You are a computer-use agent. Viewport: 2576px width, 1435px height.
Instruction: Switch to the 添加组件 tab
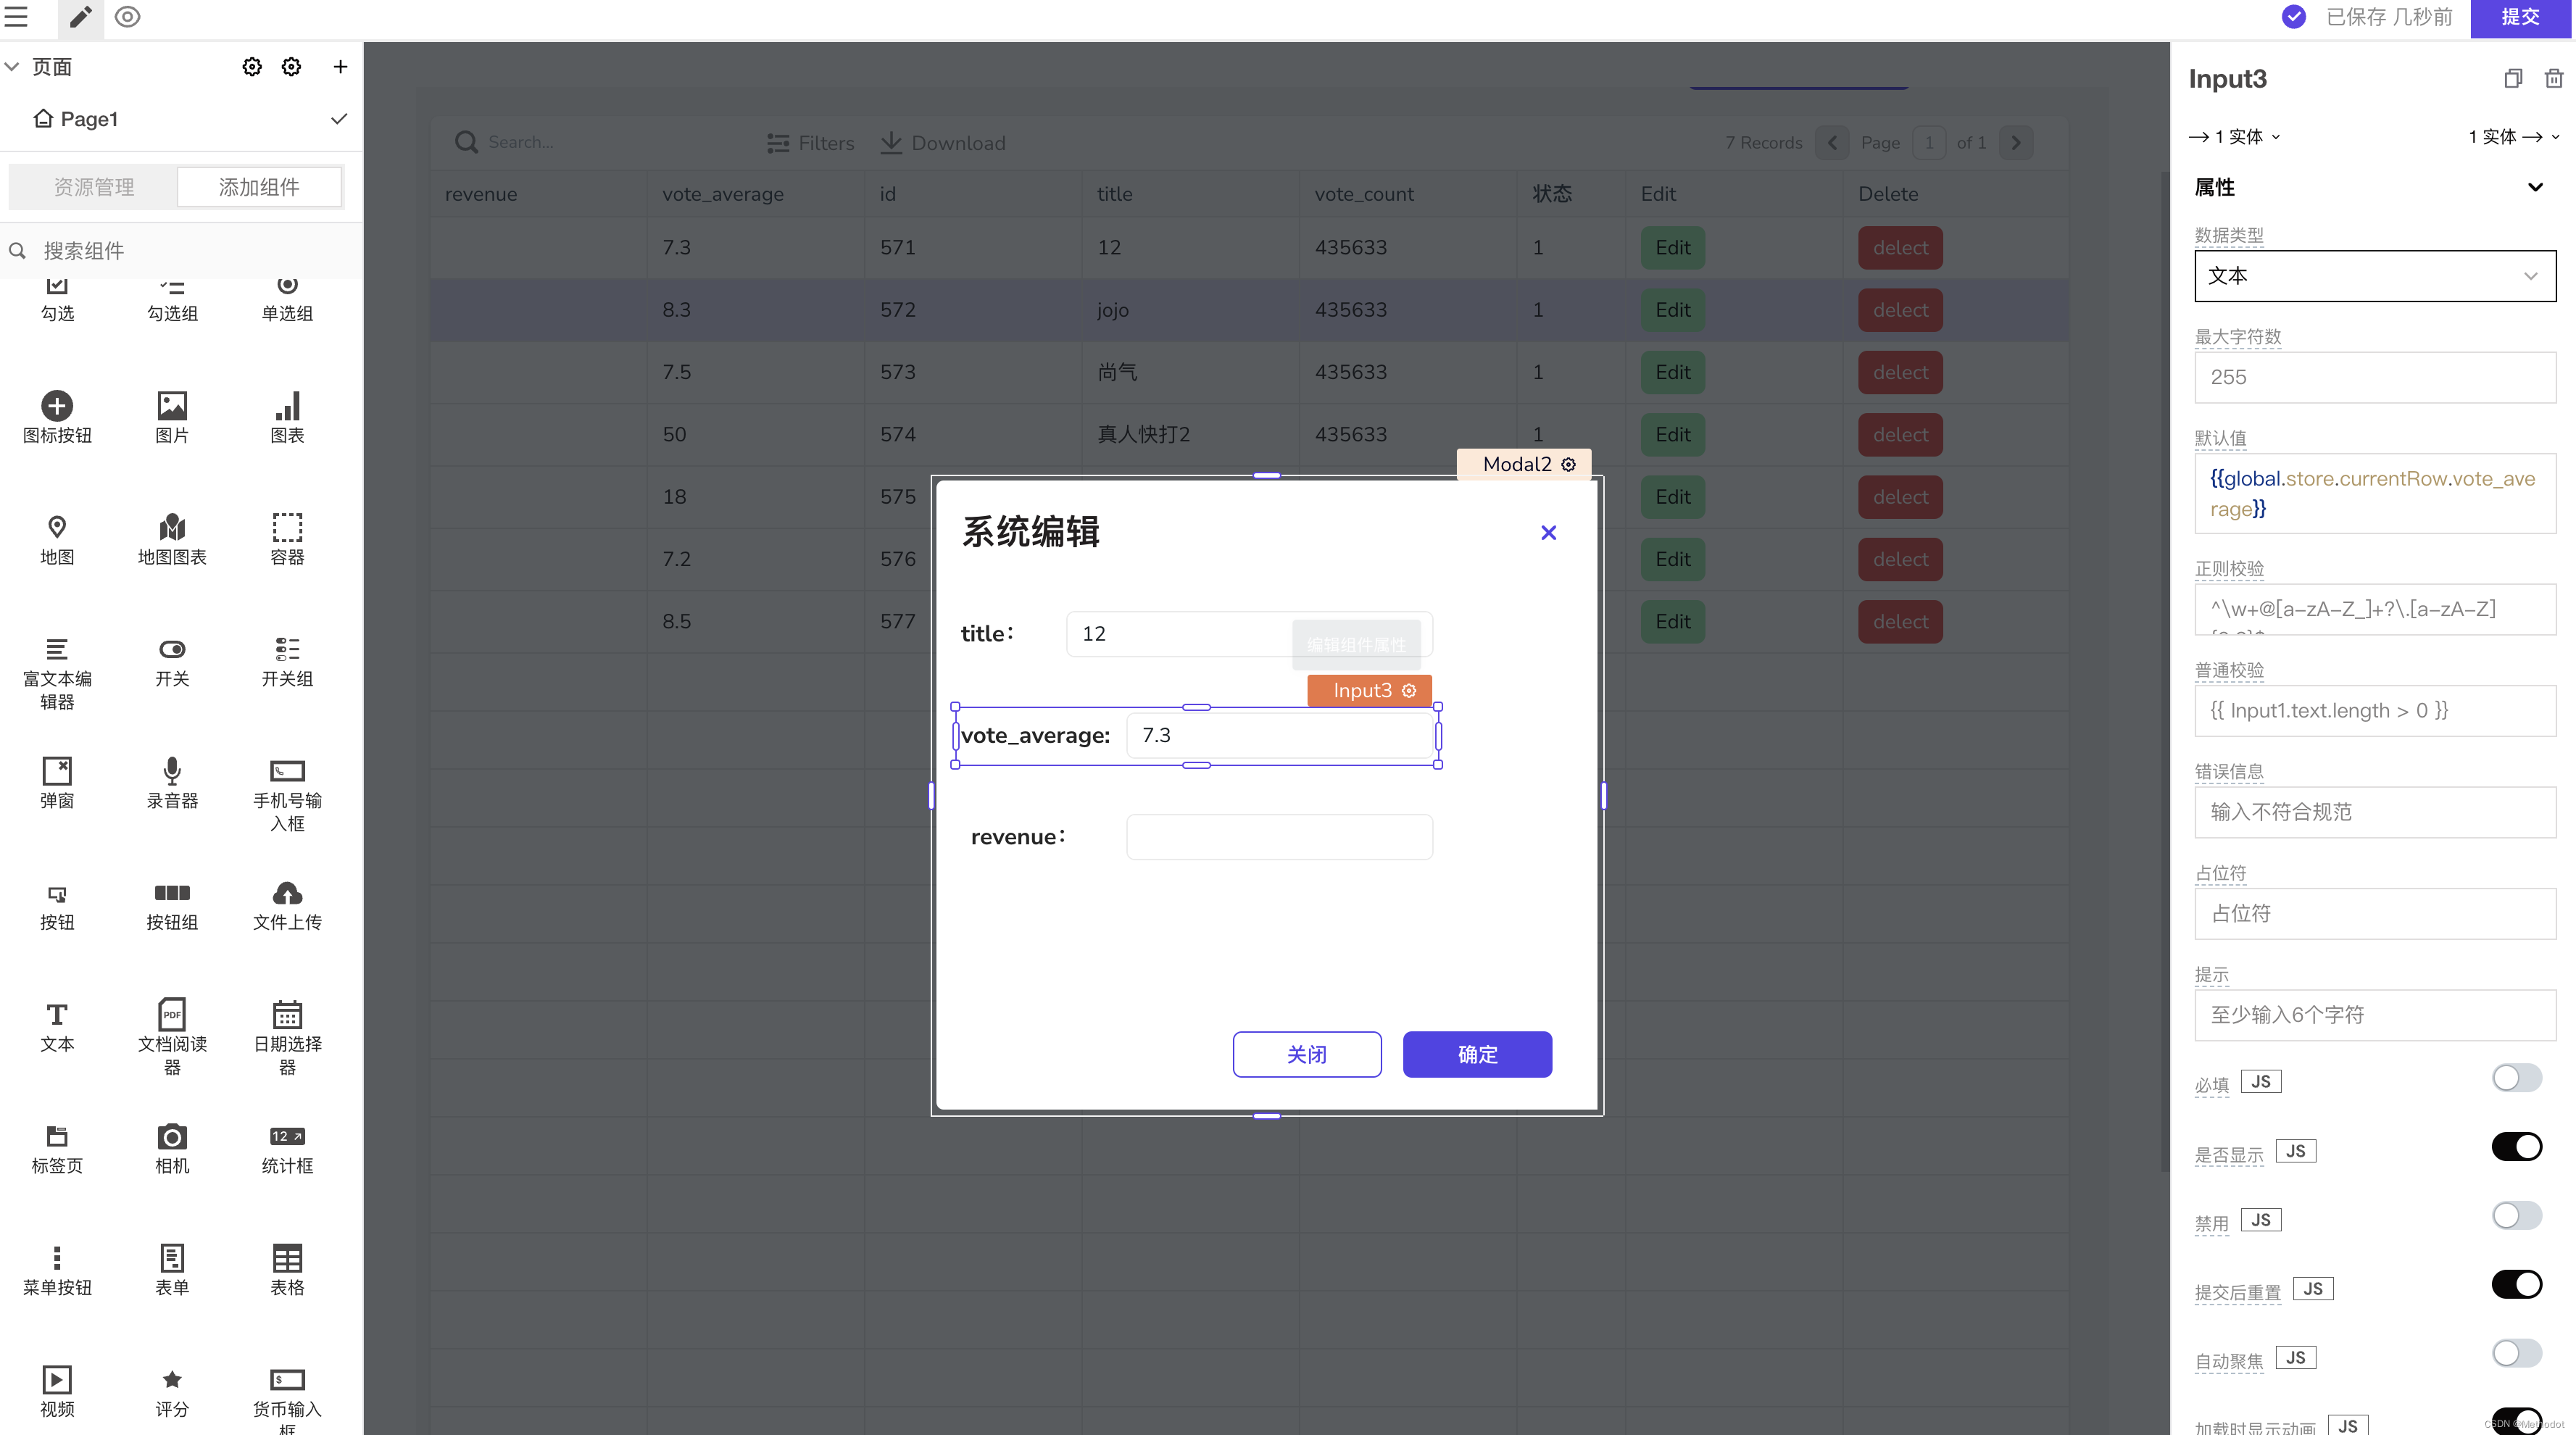259,187
